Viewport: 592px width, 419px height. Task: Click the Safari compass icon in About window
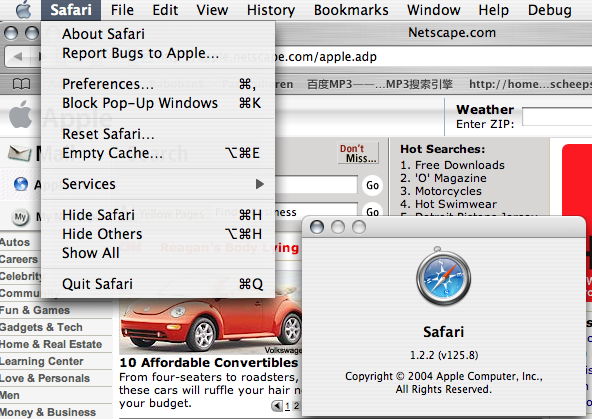click(443, 276)
